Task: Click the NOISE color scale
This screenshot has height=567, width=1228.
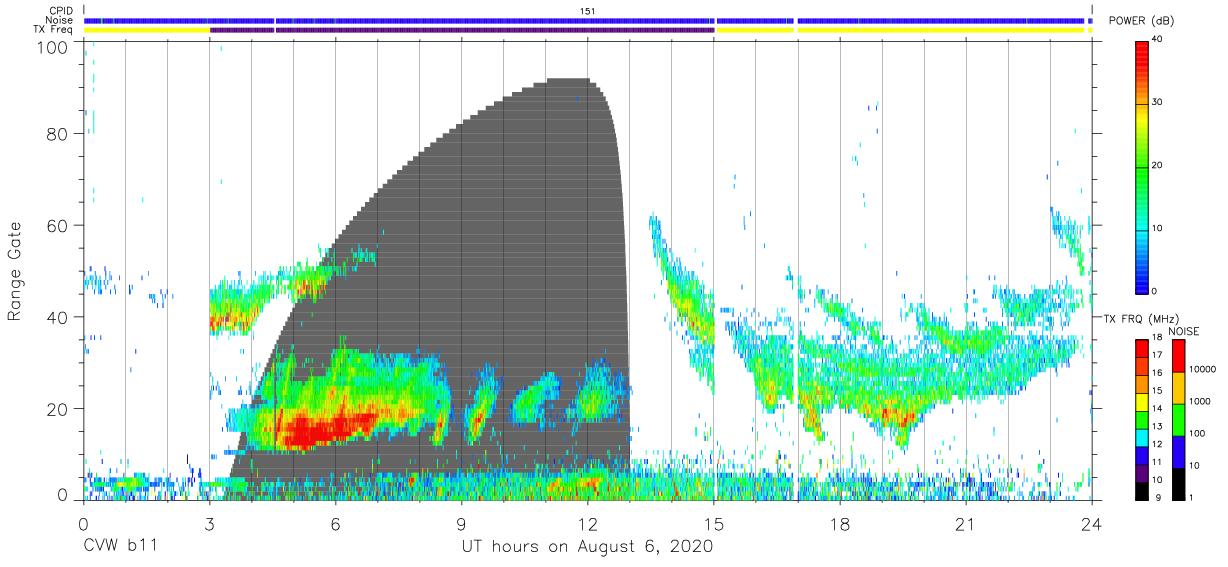Action: coord(1178,418)
